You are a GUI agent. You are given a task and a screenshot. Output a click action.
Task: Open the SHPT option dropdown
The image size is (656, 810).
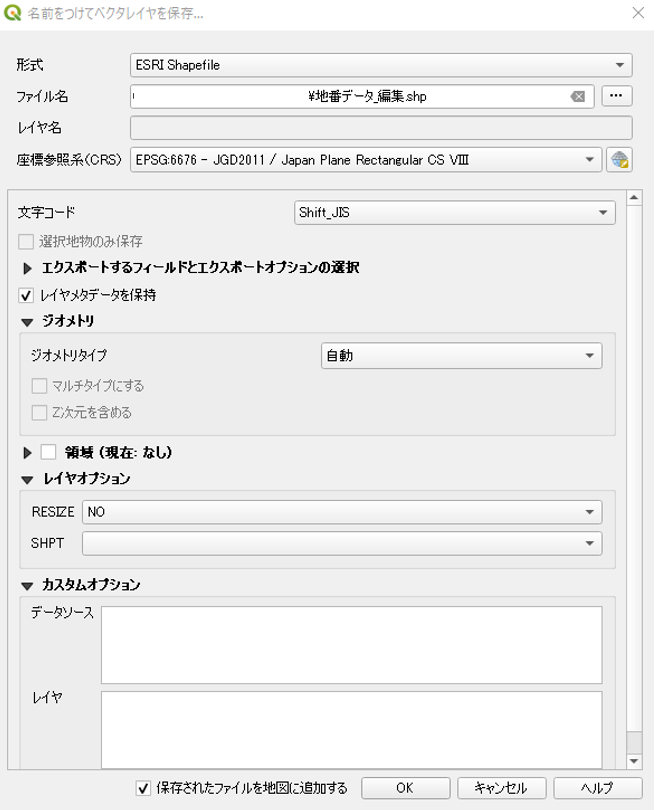click(342, 543)
